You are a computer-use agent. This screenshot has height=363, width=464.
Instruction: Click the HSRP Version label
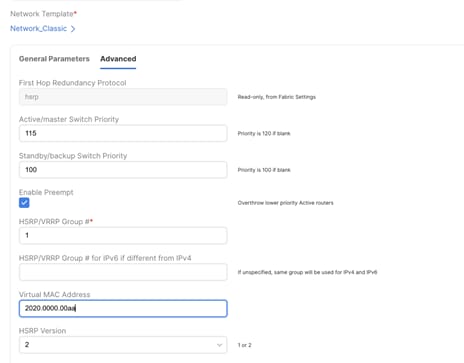click(x=42, y=331)
